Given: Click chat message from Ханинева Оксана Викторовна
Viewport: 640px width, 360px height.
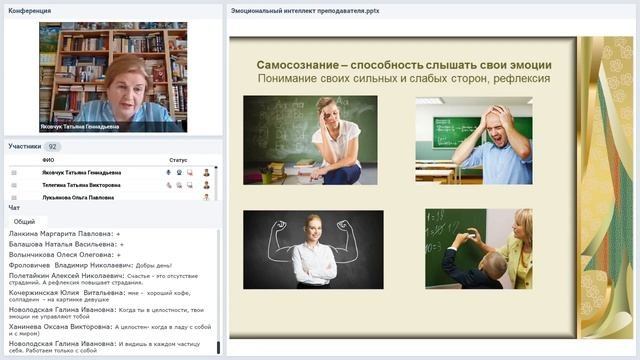Looking at the screenshot, I should tap(110, 330).
